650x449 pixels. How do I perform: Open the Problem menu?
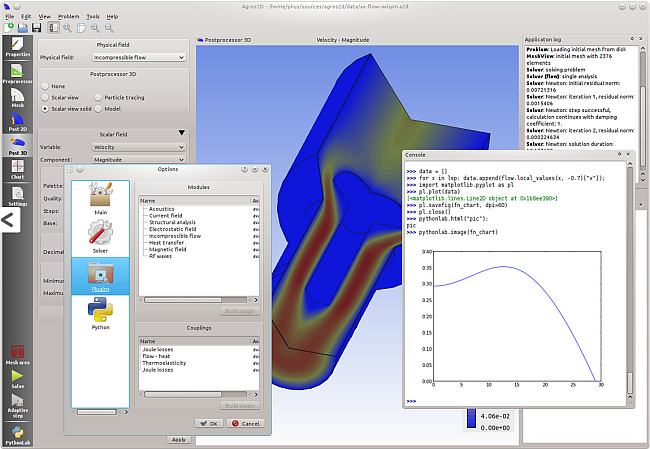coord(68,16)
